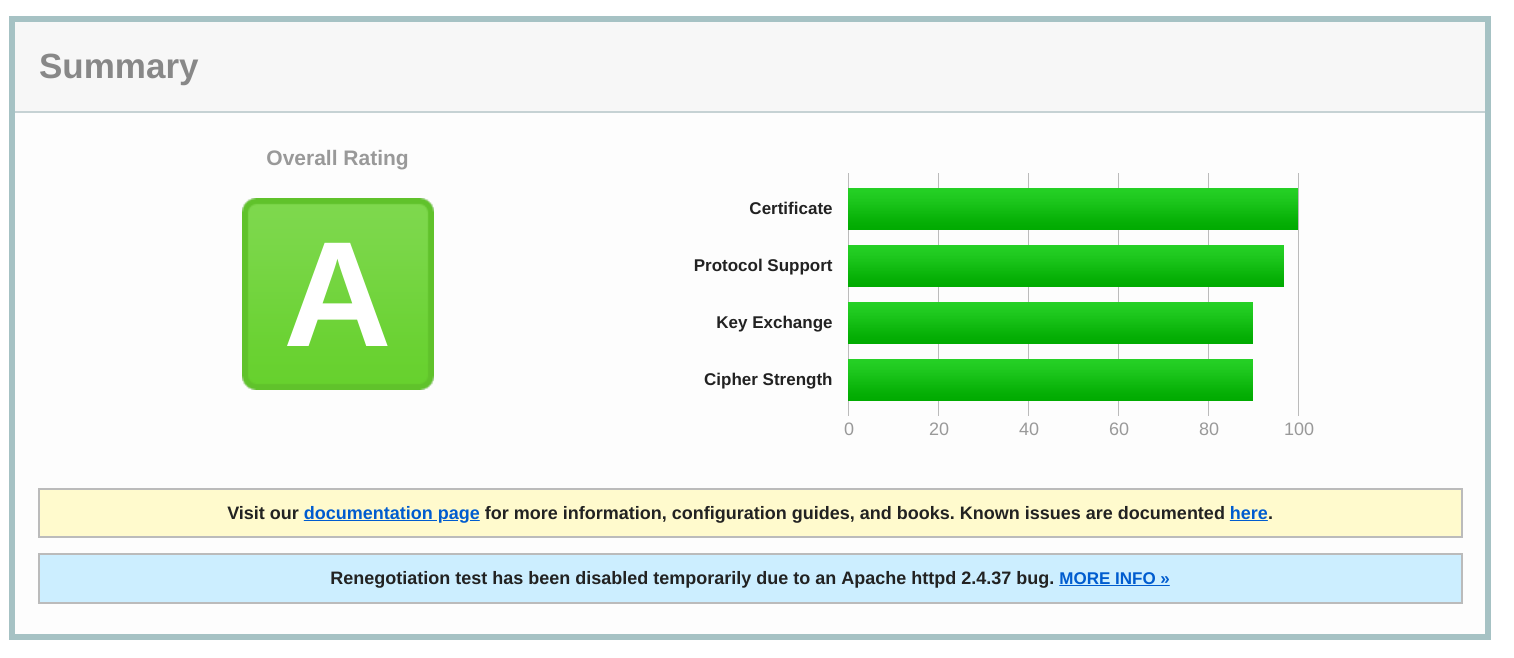Click the Summary heading

tap(119, 66)
